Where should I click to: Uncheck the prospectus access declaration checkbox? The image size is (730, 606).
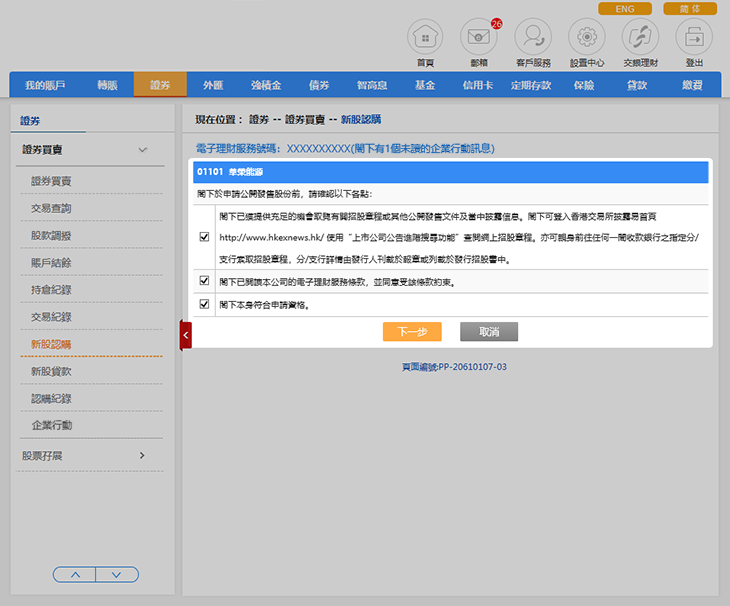coord(205,237)
